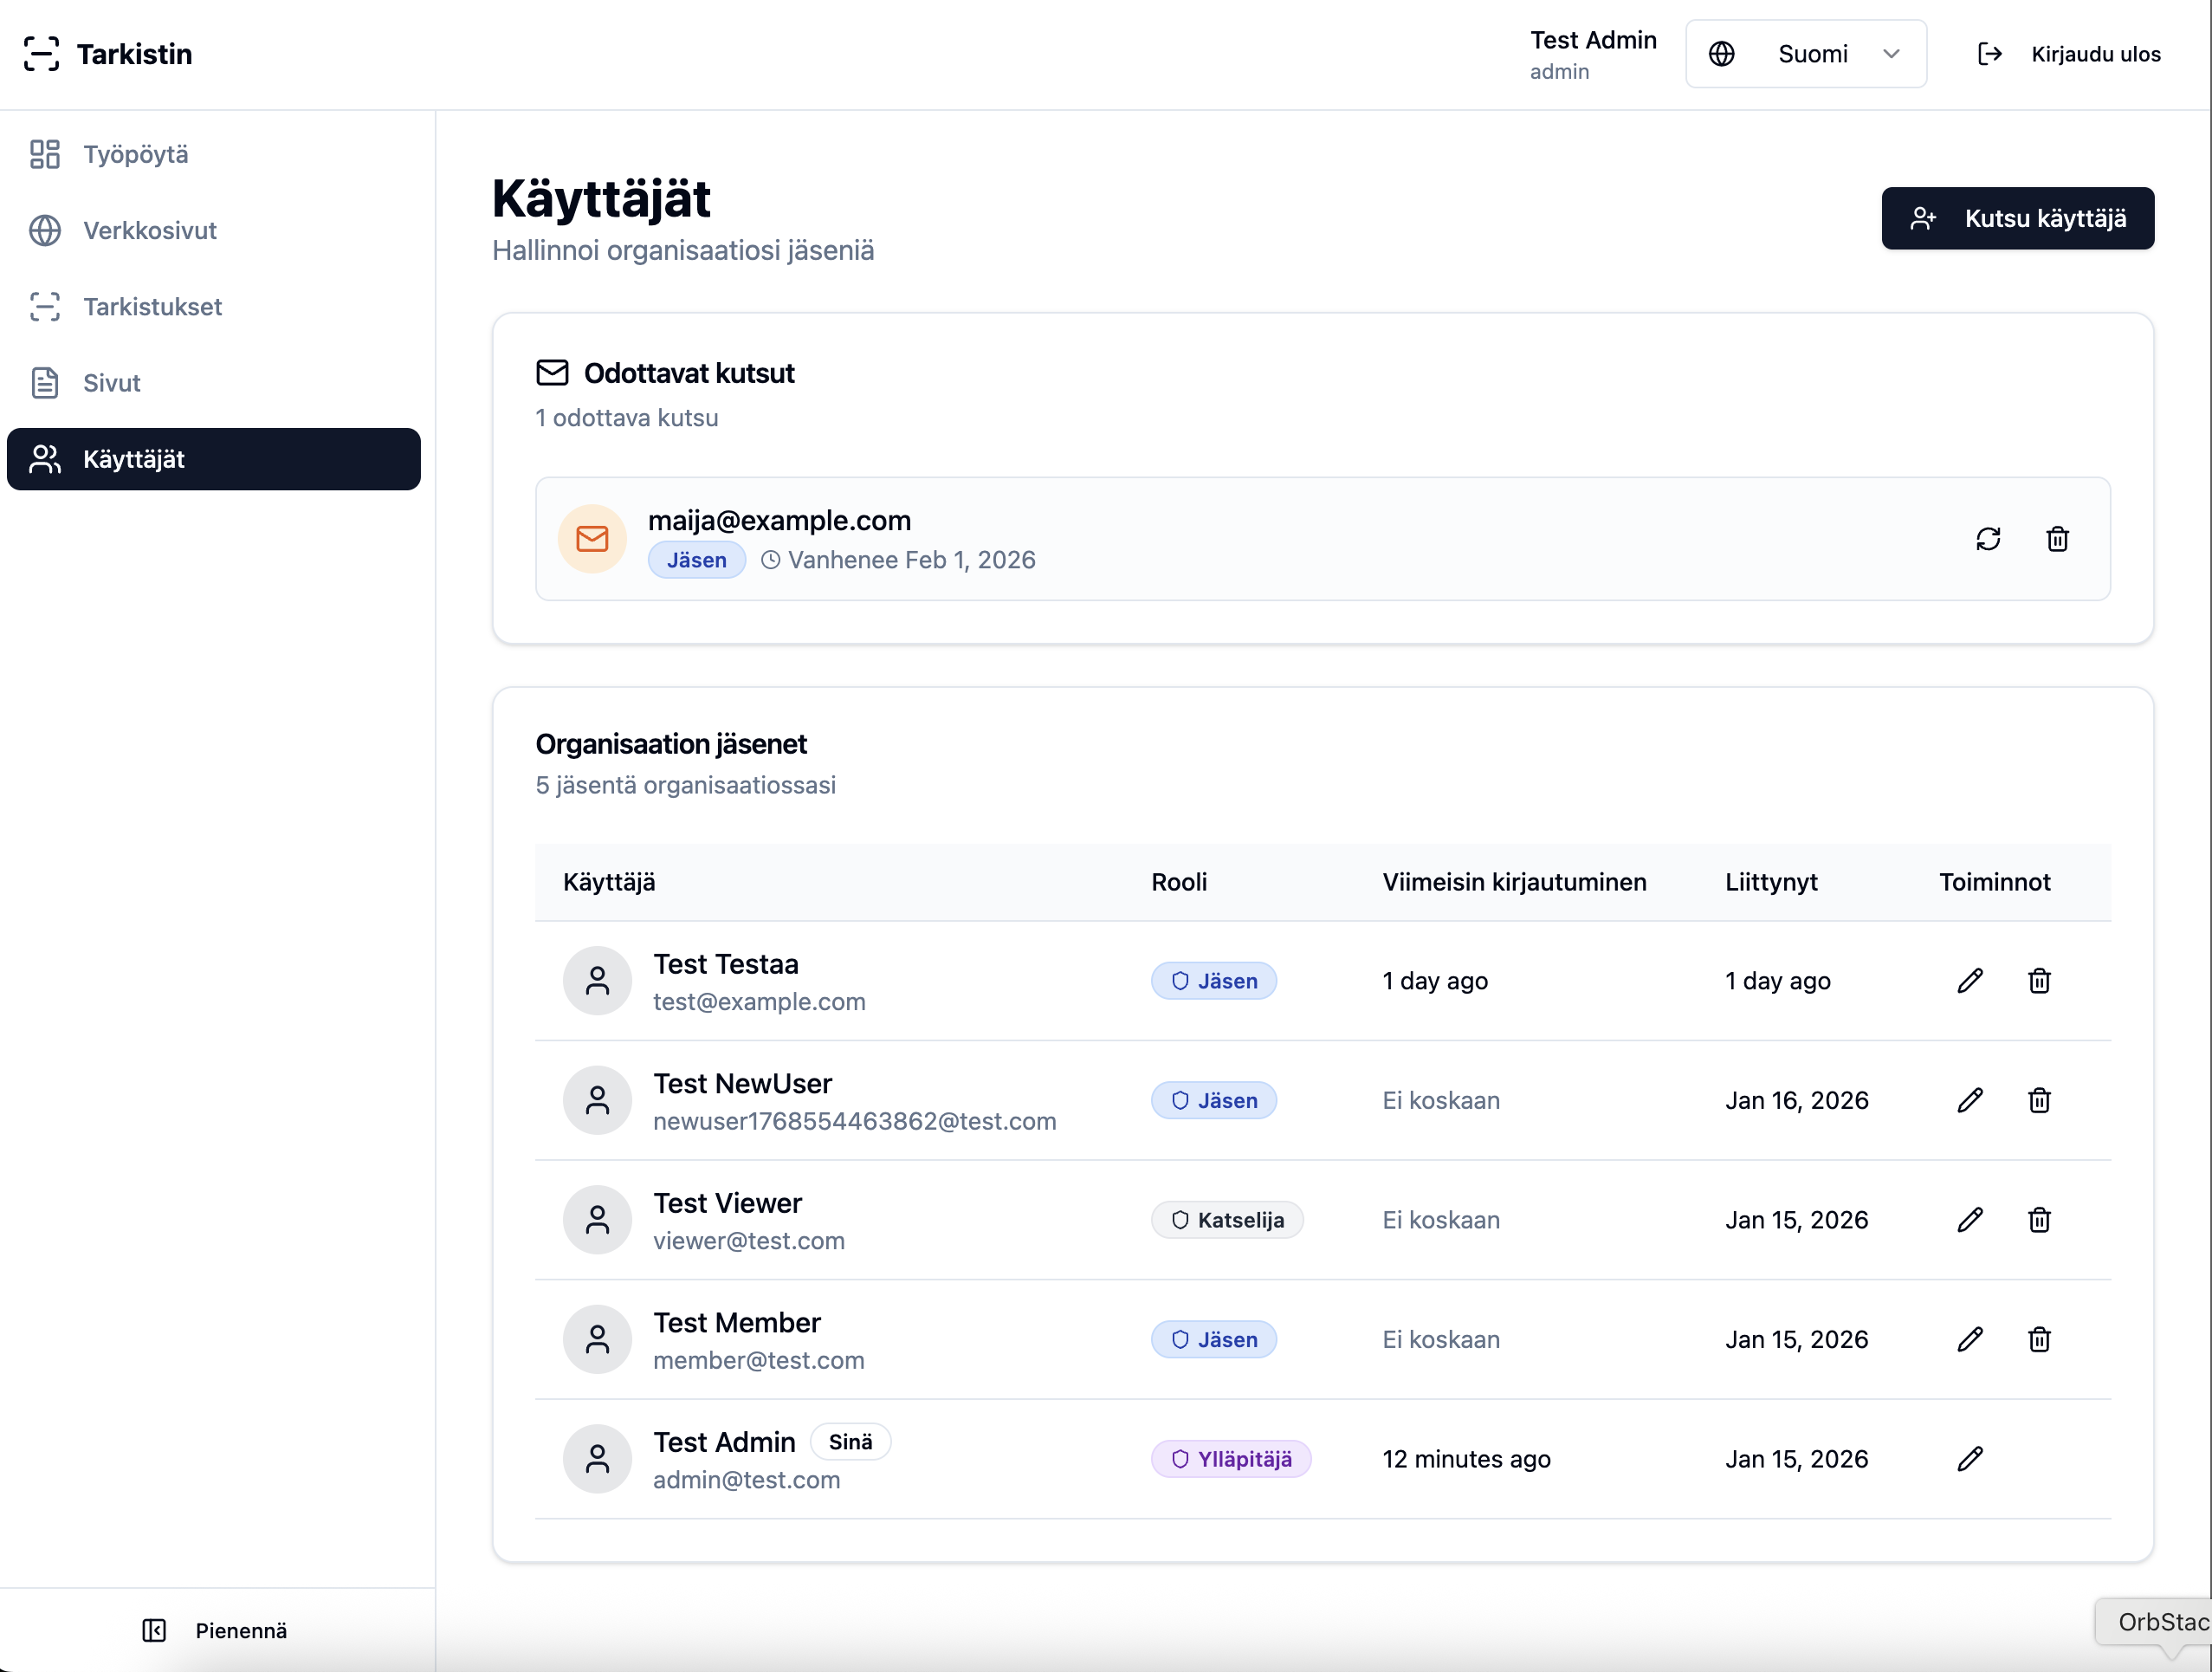Image resolution: width=2212 pixels, height=1672 pixels.
Task: Navigate to the Tarkistukset page
Action: 153,307
